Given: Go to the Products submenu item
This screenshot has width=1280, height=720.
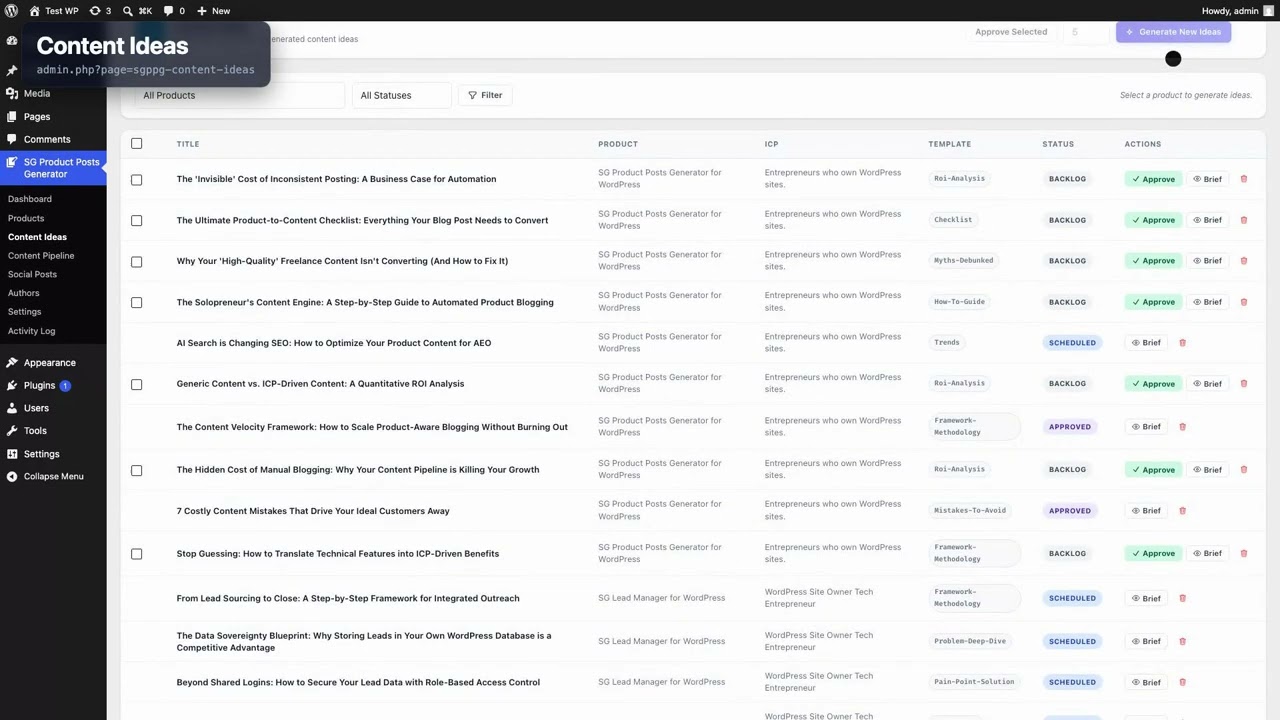Looking at the screenshot, I should 26,218.
